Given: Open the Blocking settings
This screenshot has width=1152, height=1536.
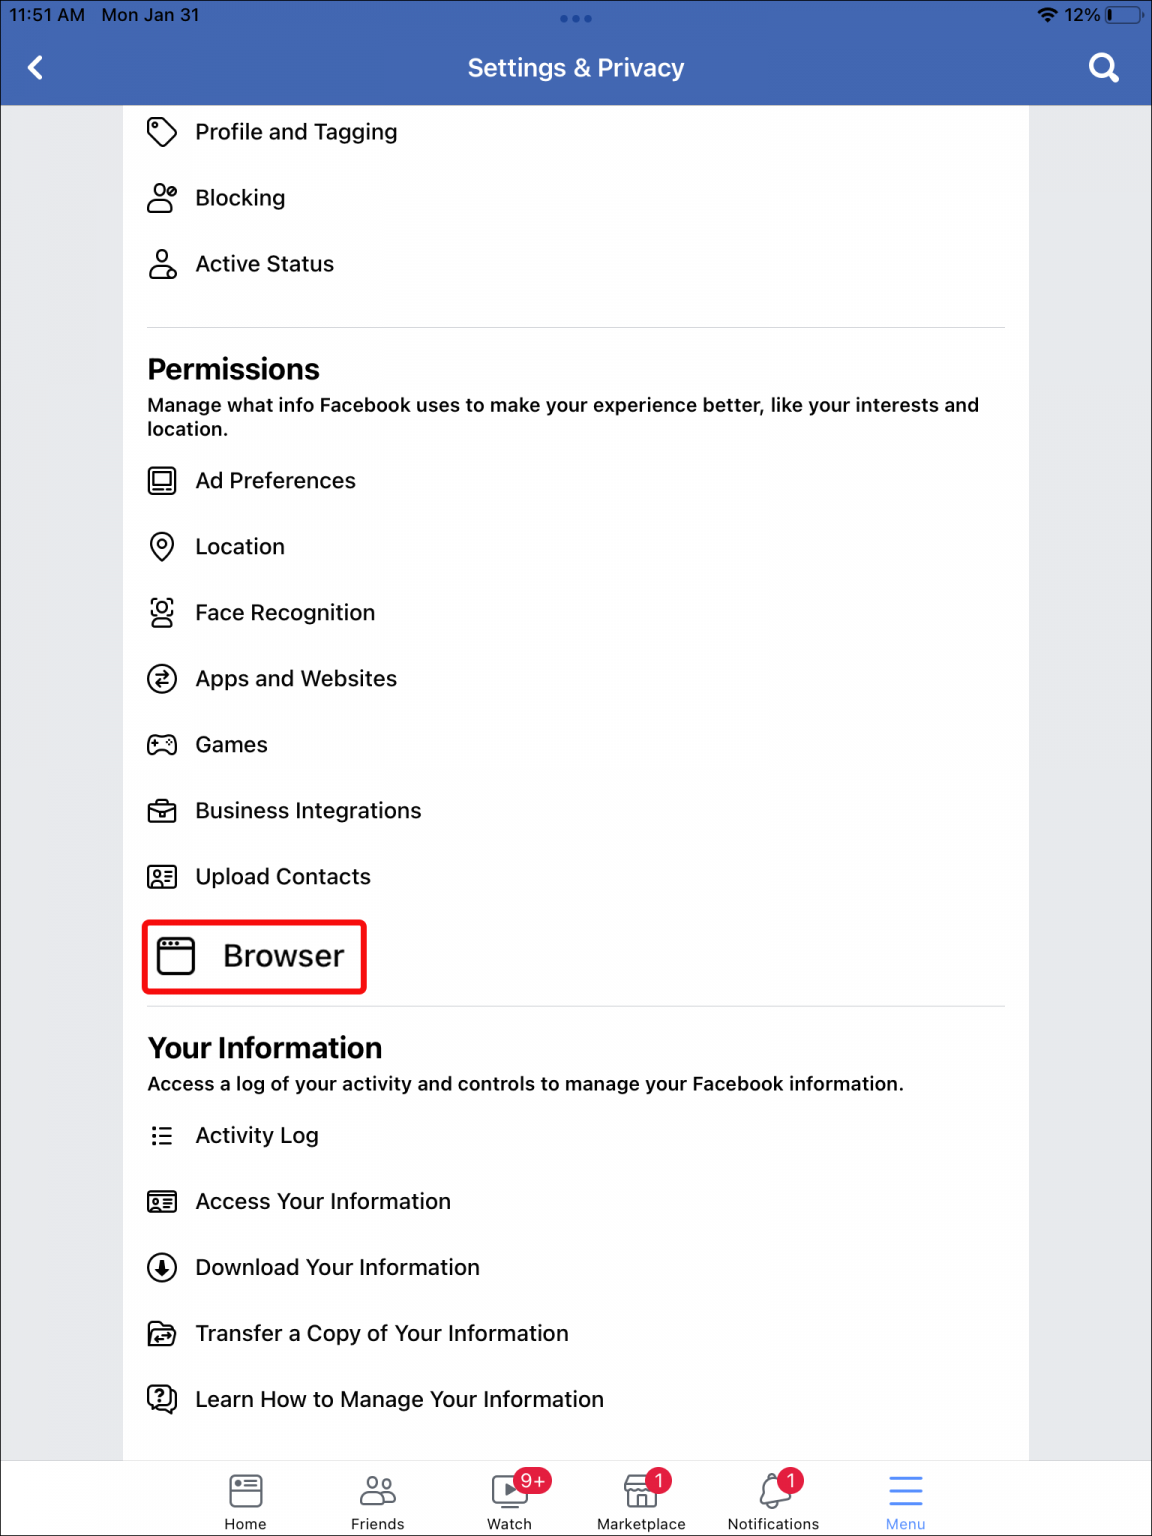Looking at the screenshot, I should pyautogui.click(x=241, y=198).
